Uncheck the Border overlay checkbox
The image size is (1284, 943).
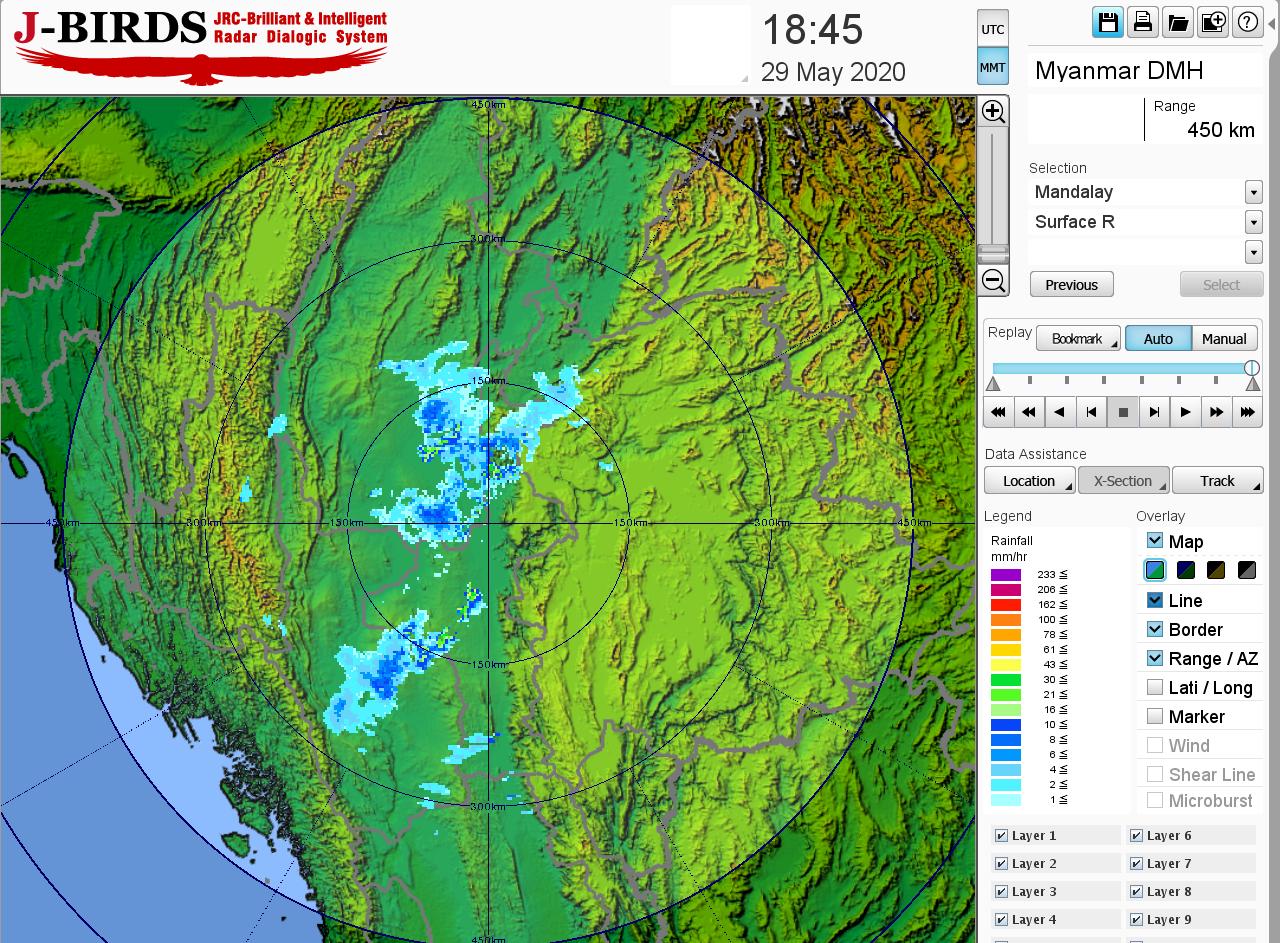[x=1155, y=629]
